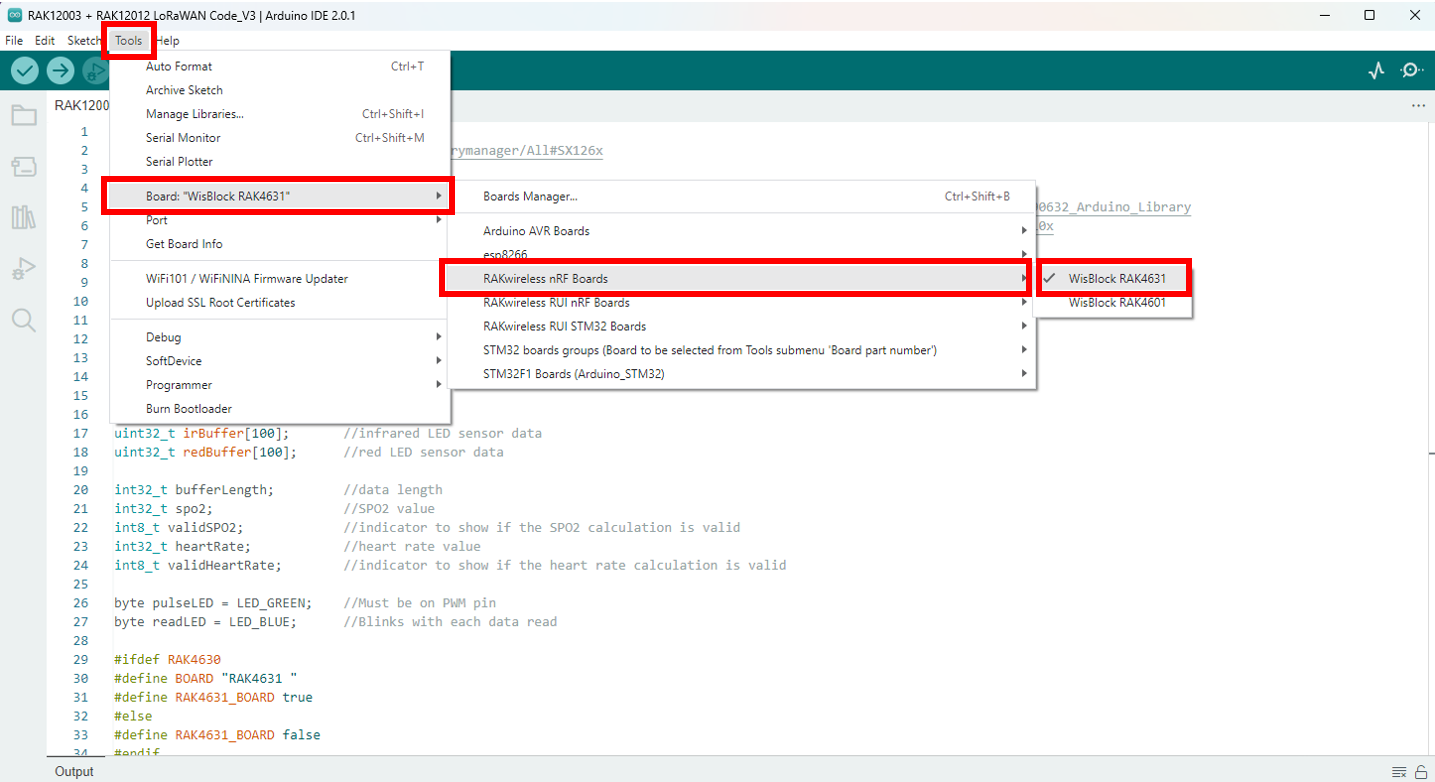This screenshot has width=1435, height=782.
Task: Expand the SoftDevice submenu
Action: tap(279, 361)
